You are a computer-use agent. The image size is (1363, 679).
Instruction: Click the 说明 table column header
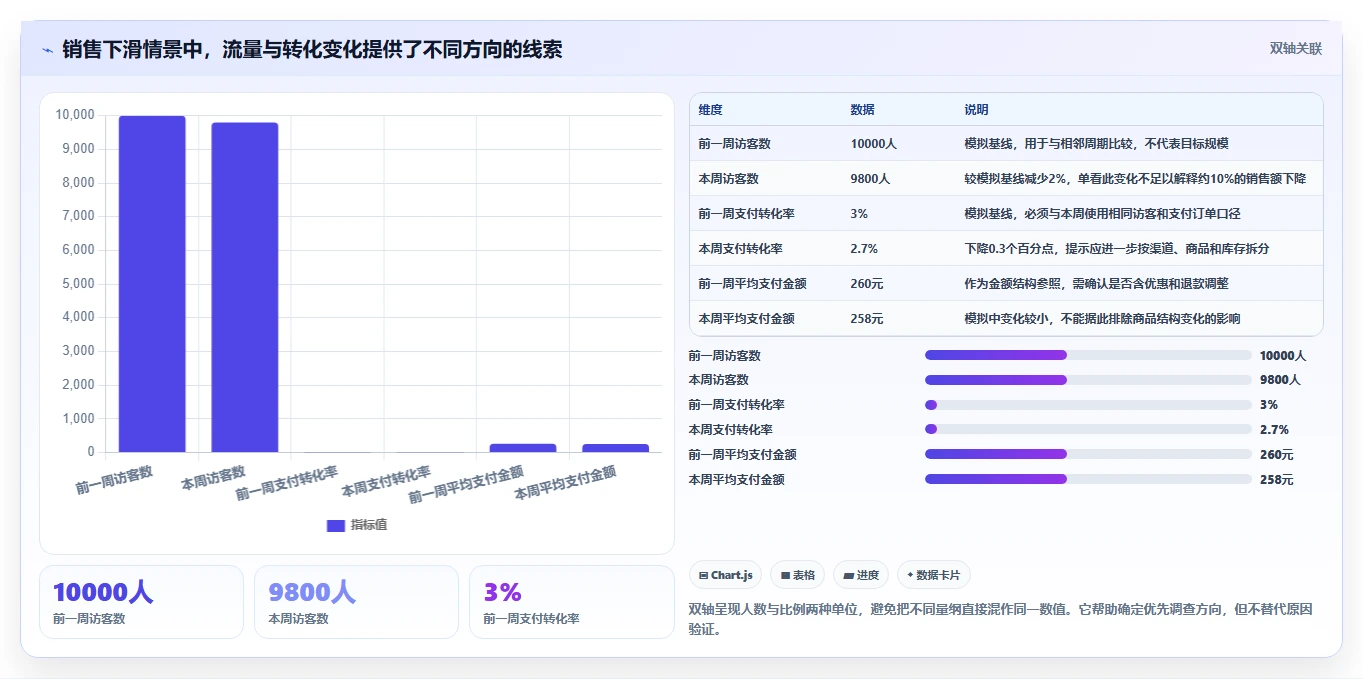click(x=976, y=109)
